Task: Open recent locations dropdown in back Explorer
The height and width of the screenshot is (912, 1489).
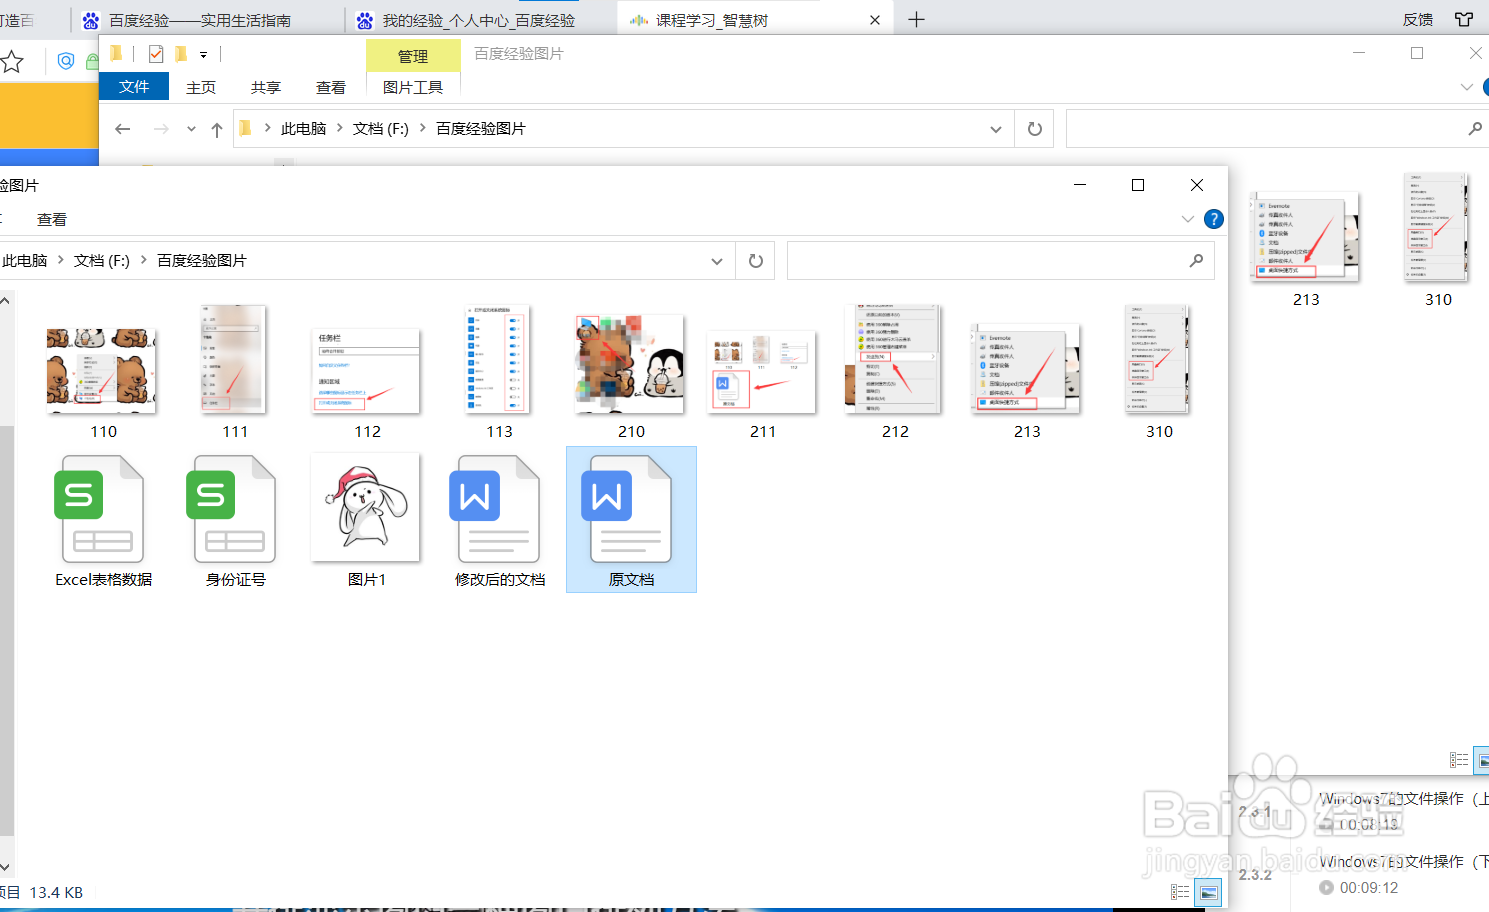Action: pos(191,129)
